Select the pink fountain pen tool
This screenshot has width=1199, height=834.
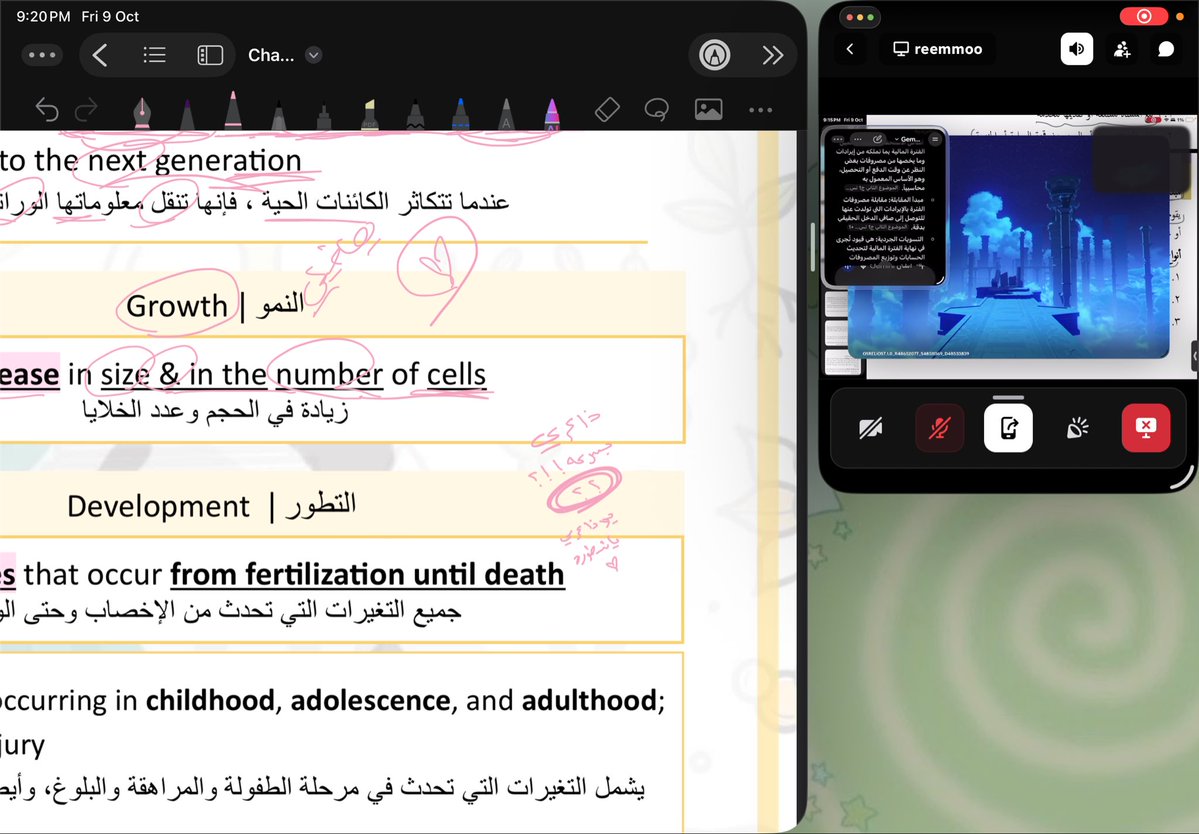(x=141, y=112)
